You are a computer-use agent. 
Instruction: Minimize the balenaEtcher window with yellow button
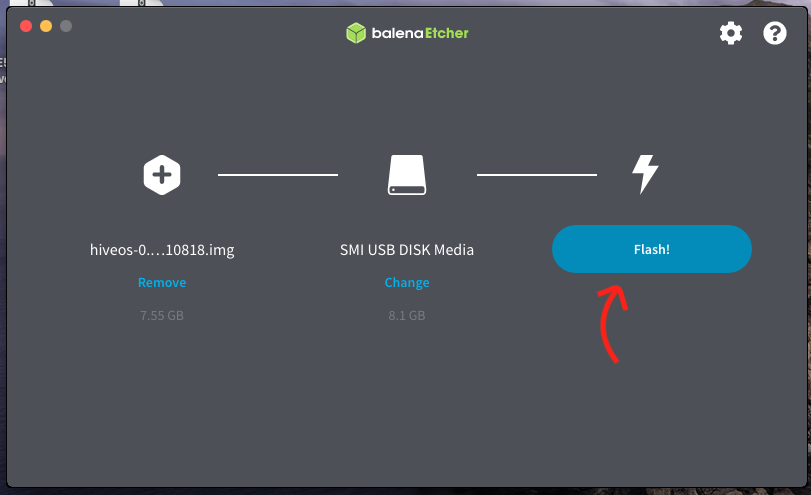click(46, 26)
